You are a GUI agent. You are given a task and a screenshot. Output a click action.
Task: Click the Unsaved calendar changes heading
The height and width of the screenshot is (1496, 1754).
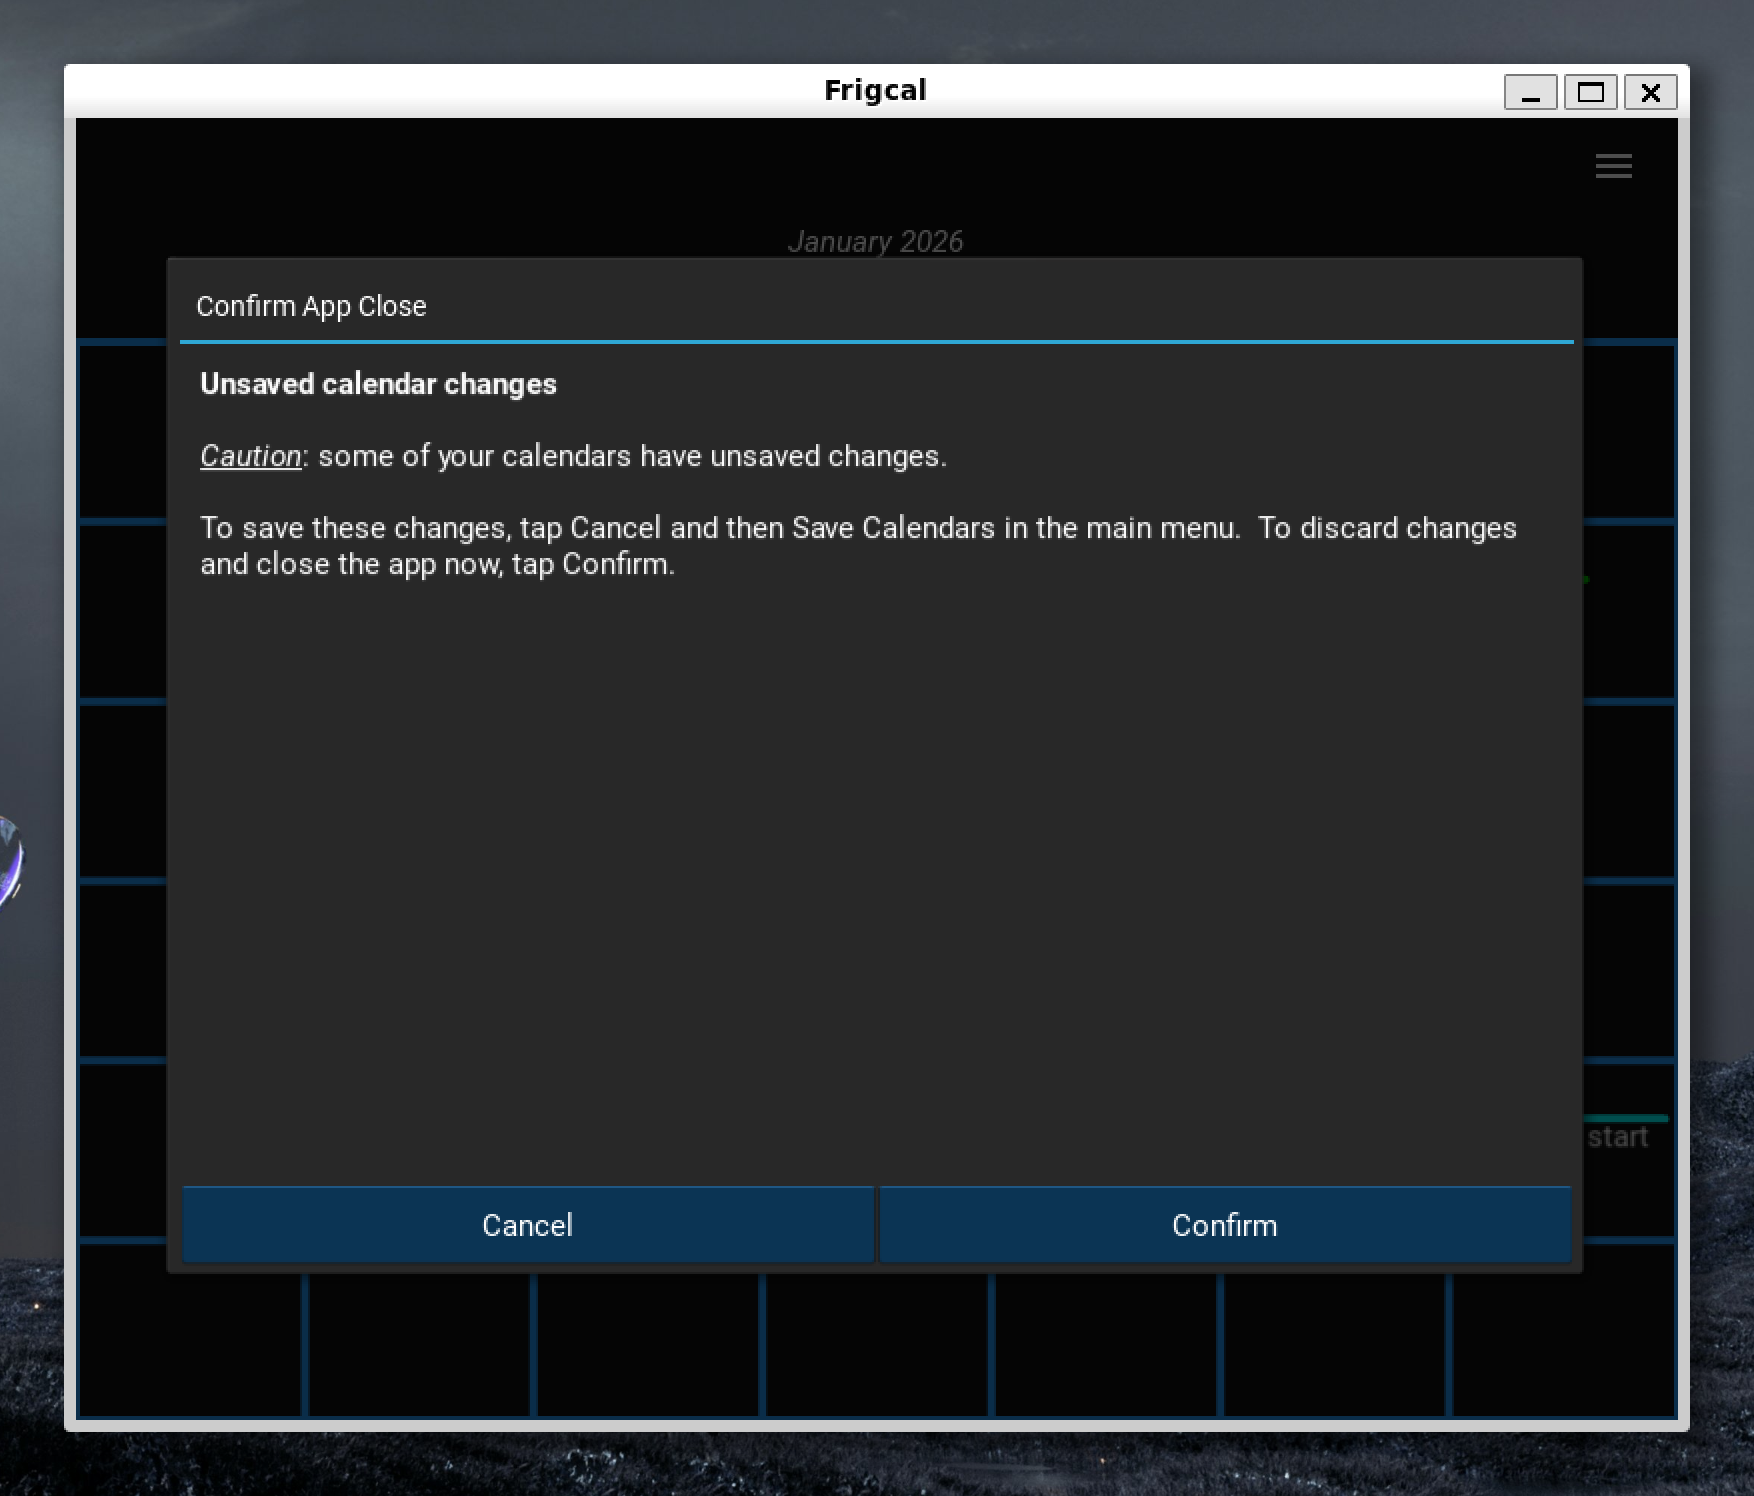click(378, 384)
